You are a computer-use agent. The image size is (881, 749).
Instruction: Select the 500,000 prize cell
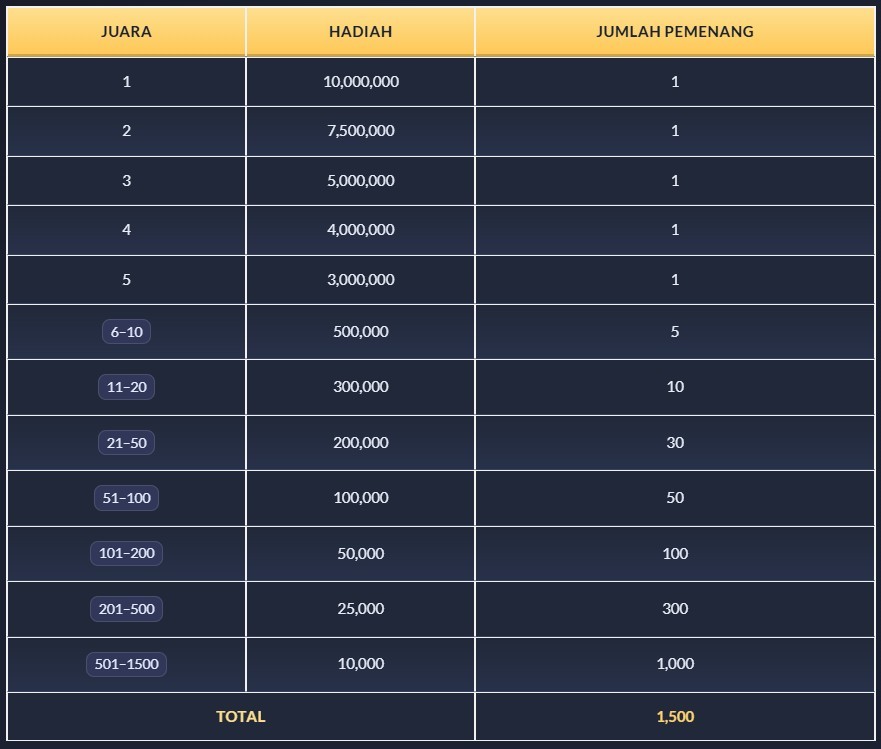click(360, 332)
